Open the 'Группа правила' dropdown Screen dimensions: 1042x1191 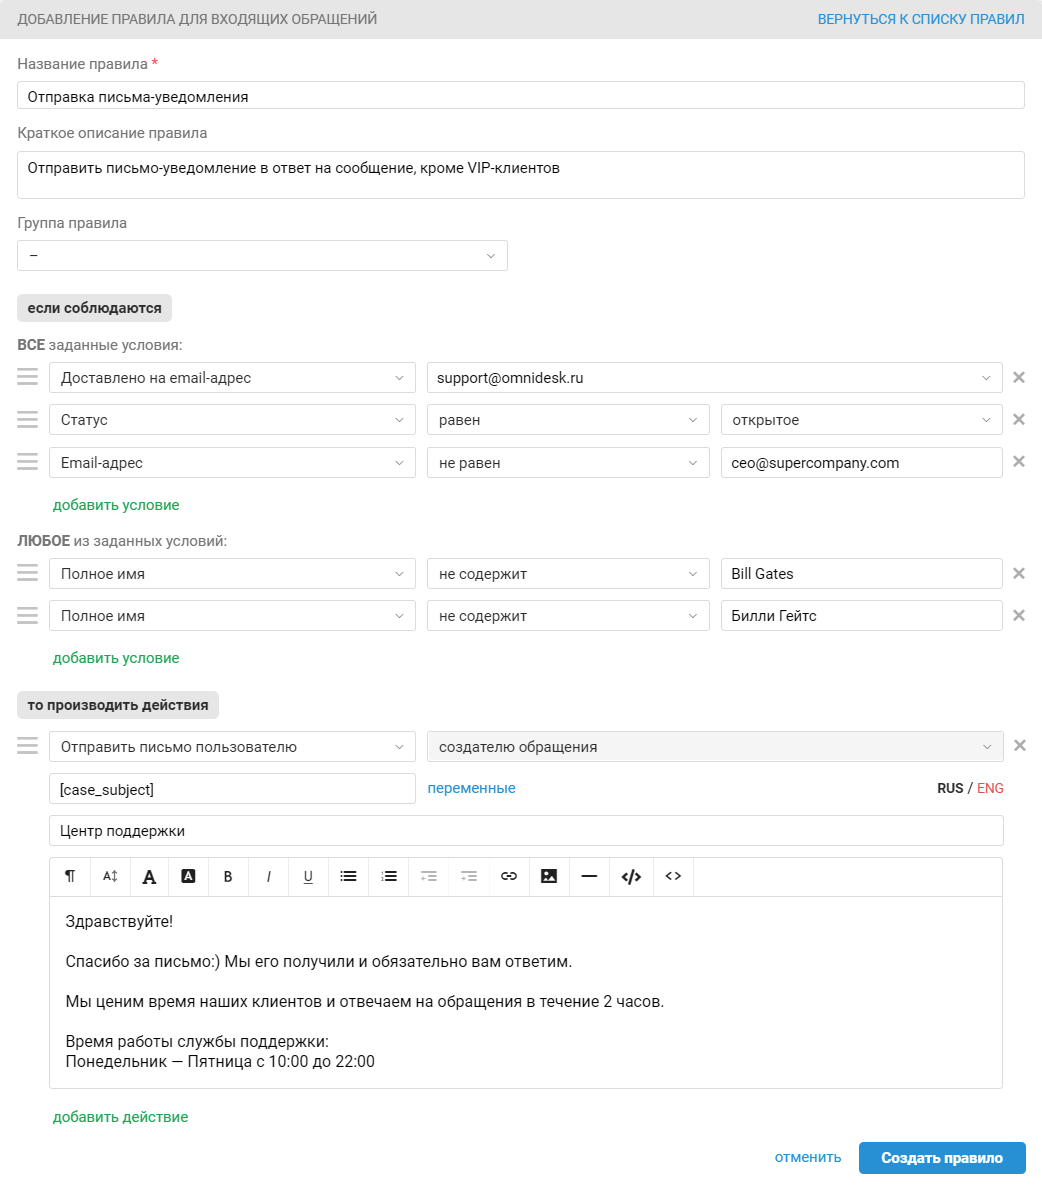pyautogui.click(x=262, y=255)
